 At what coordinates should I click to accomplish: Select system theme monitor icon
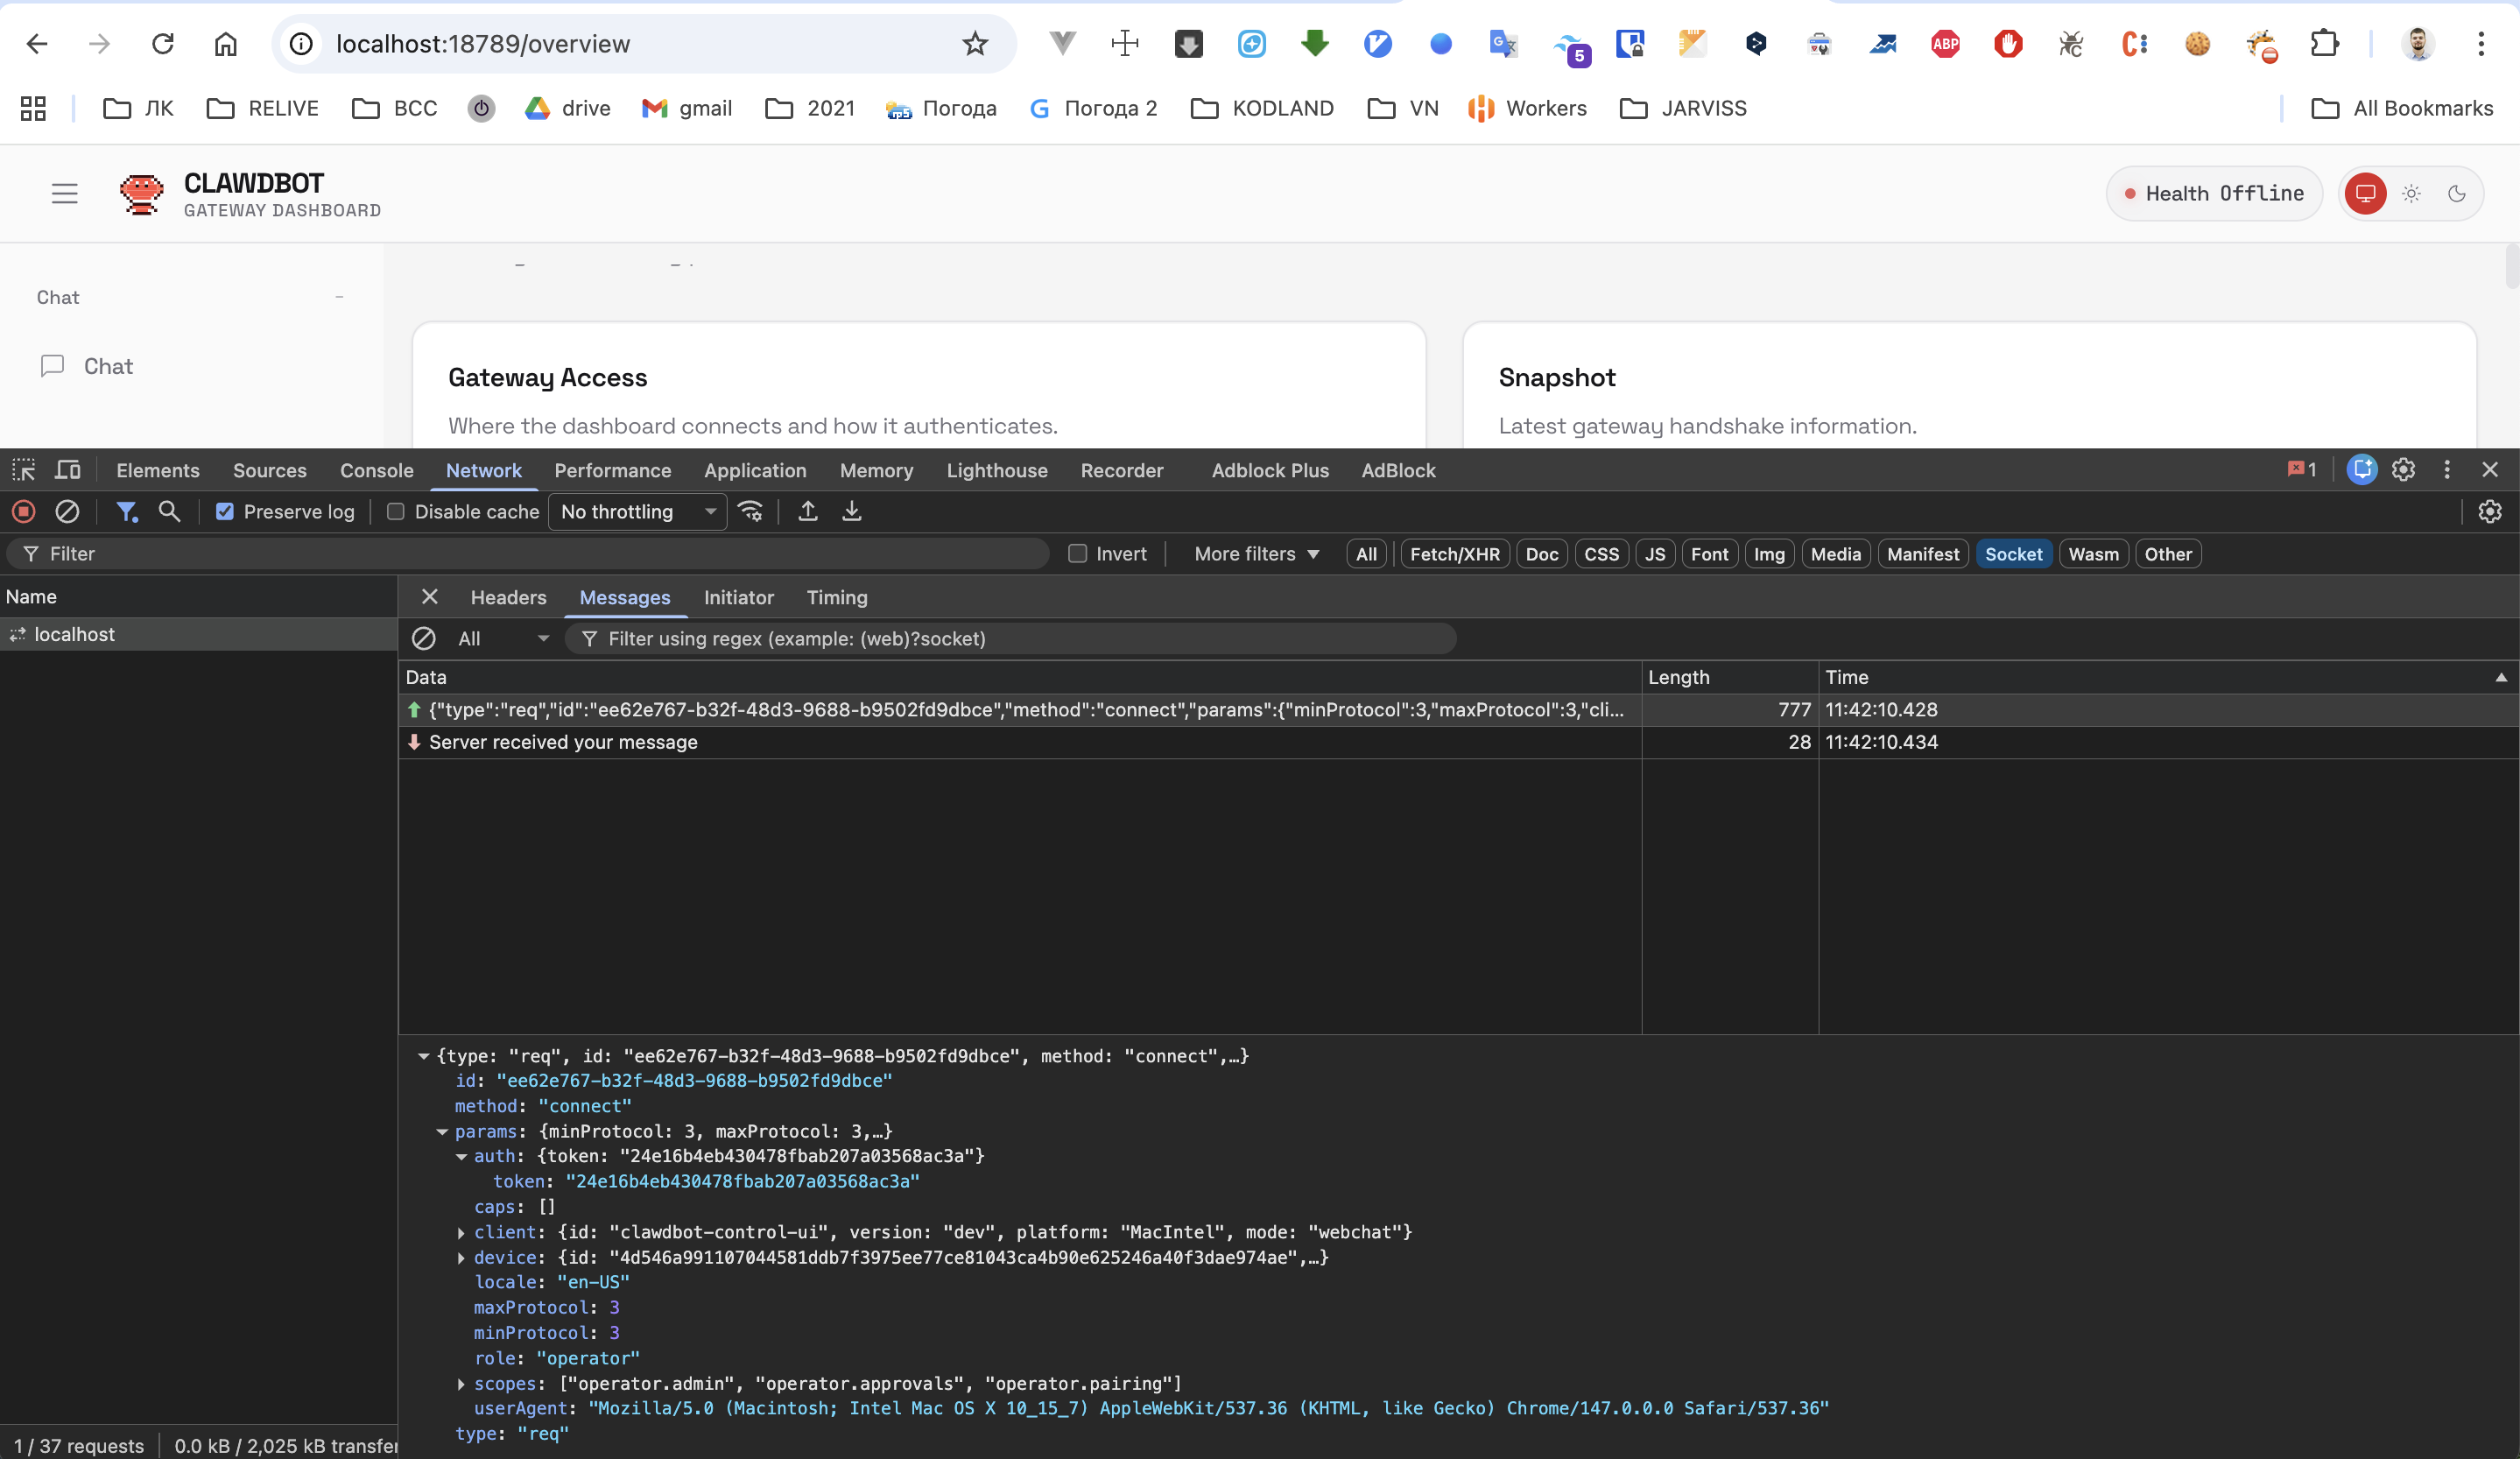2365,194
